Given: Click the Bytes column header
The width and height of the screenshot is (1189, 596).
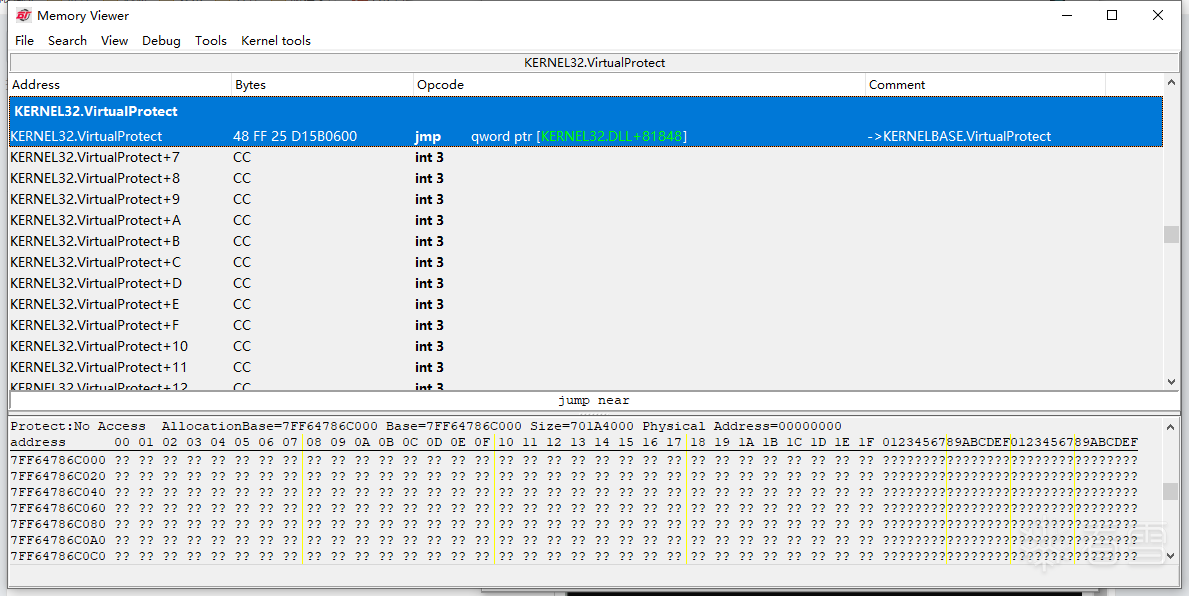Looking at the screenshot, I should coord(322,85).
